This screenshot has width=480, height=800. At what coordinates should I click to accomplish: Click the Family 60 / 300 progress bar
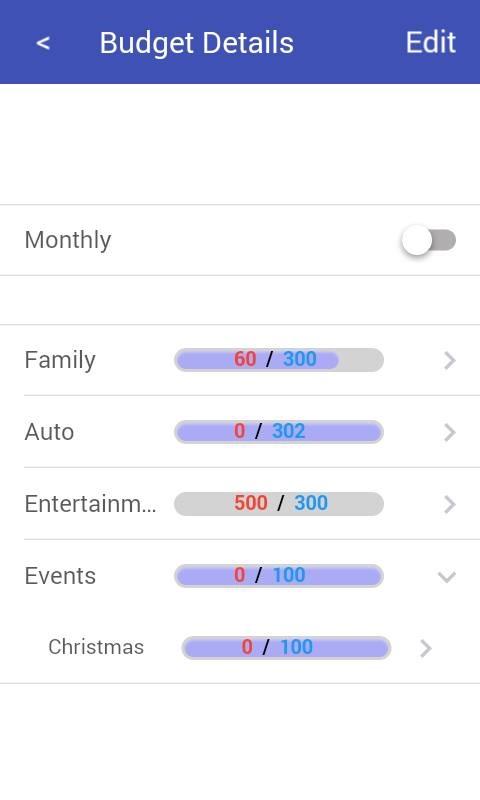click(x=279, y=360)
